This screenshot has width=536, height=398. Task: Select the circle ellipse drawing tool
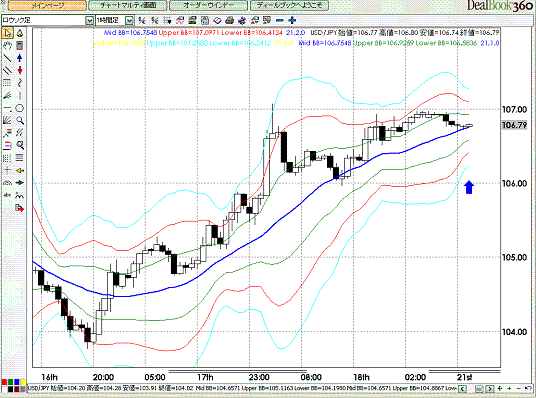click(x=20, y=108)
